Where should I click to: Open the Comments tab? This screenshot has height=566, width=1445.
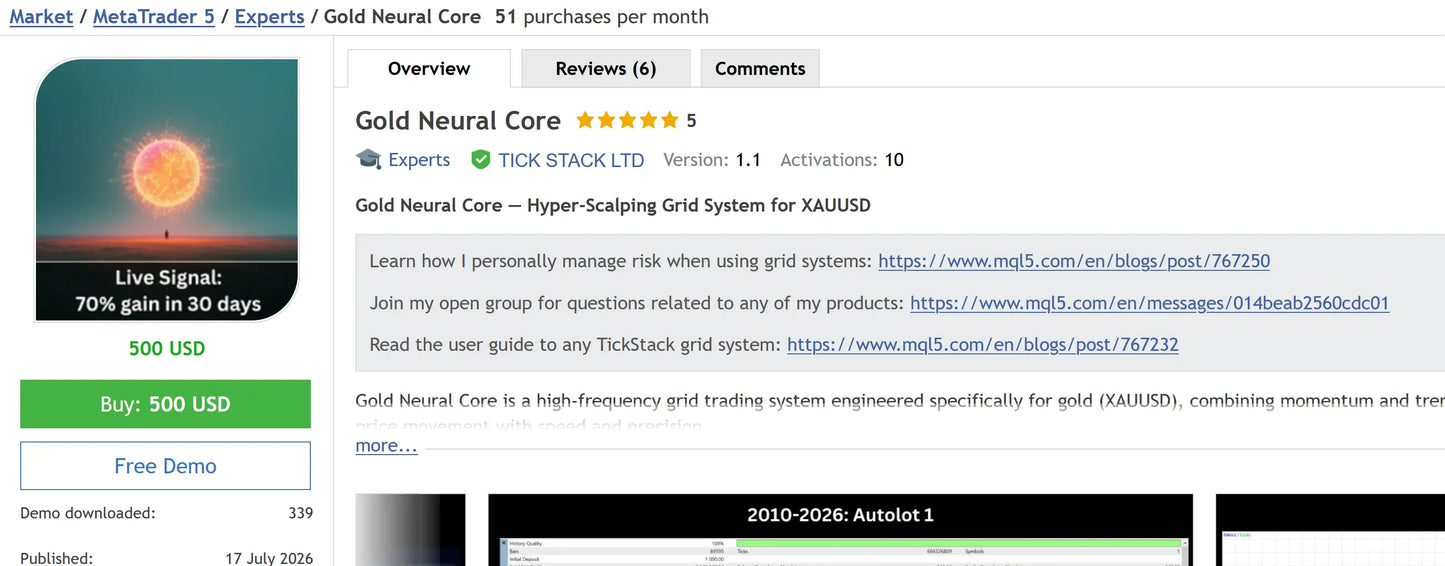760,69
